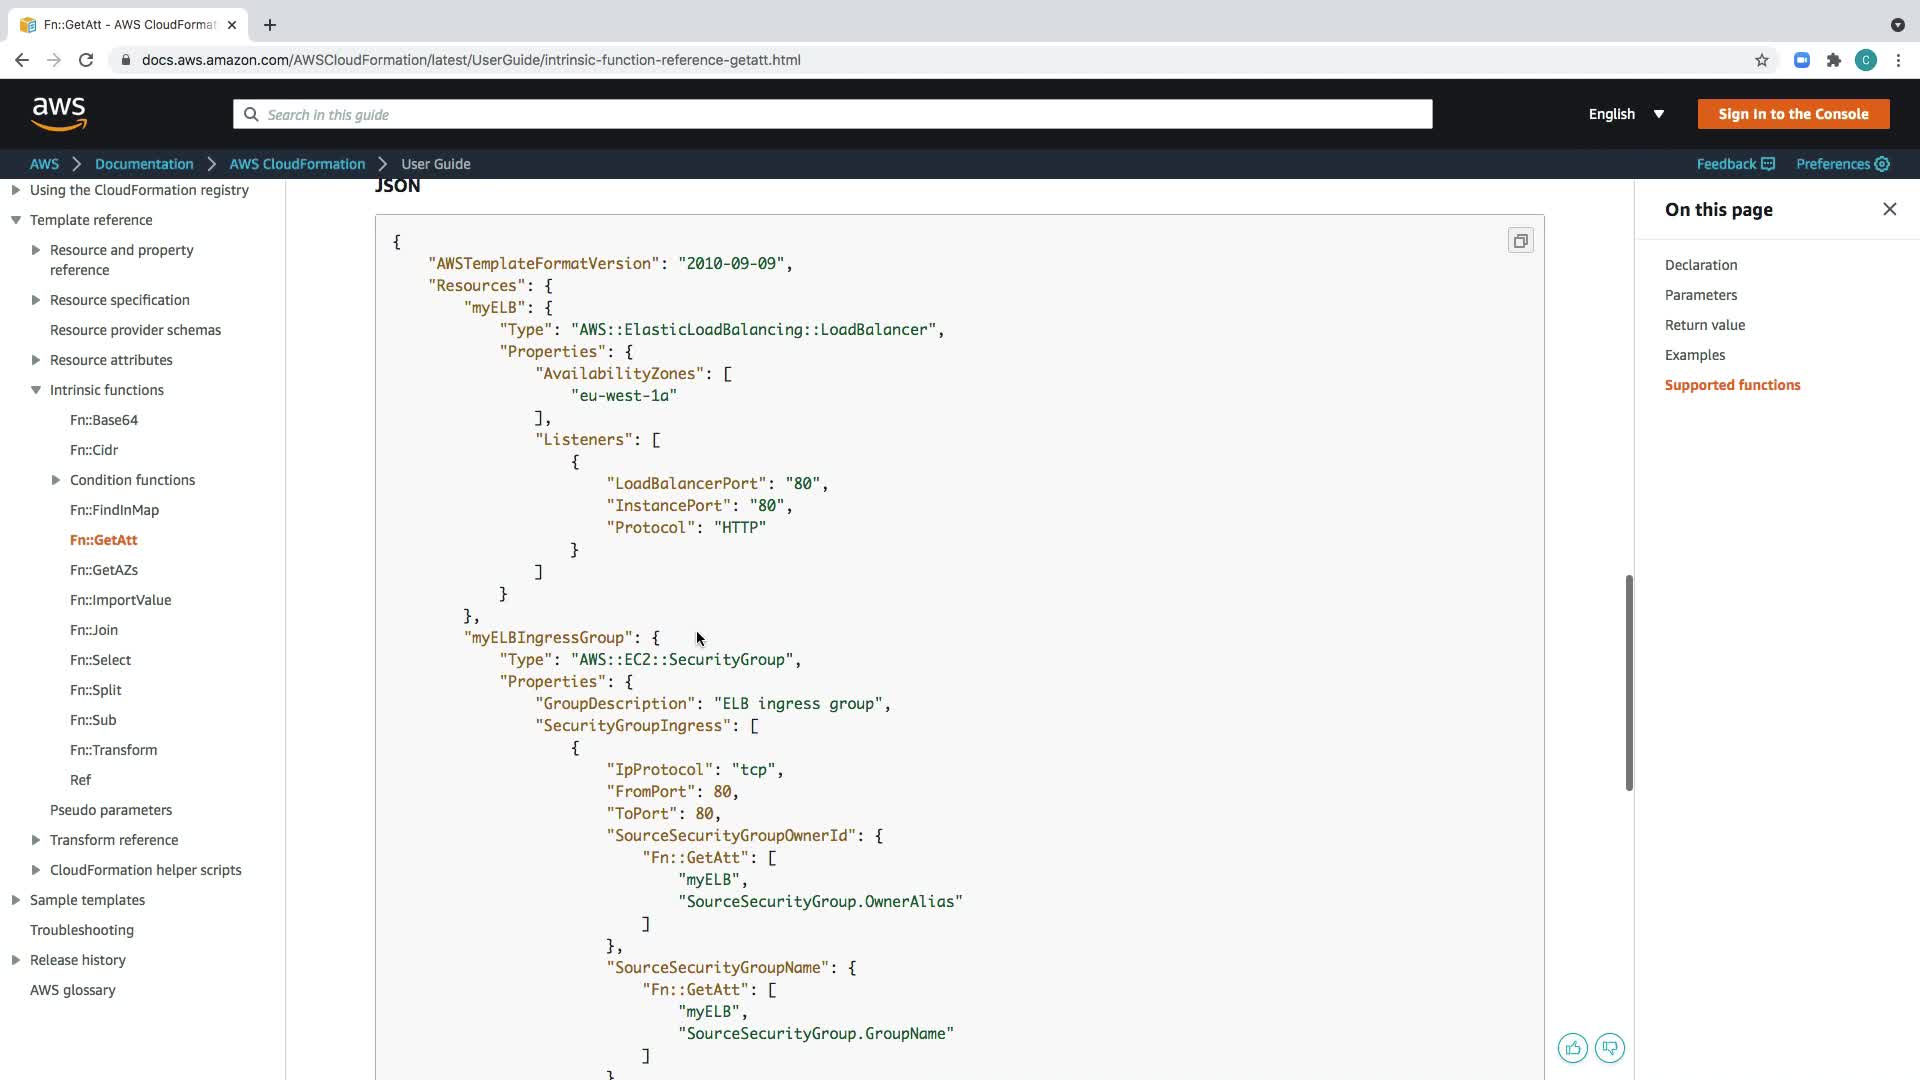Reload the page

pyautogui.click(x=86, y=60)
